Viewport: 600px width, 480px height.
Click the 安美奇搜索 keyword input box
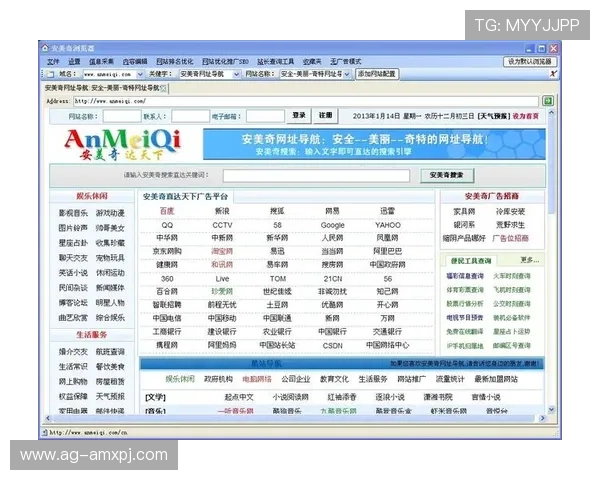pyautogui.click(x=316, y=176)
